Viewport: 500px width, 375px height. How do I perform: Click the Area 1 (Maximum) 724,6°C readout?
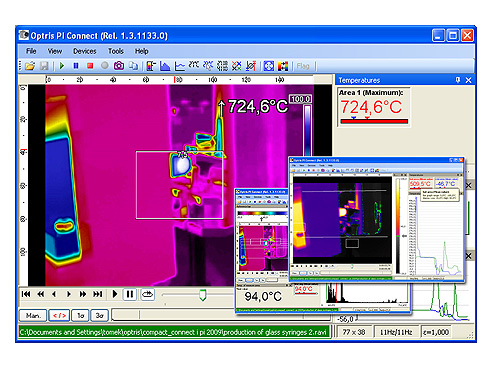point(373,107)
